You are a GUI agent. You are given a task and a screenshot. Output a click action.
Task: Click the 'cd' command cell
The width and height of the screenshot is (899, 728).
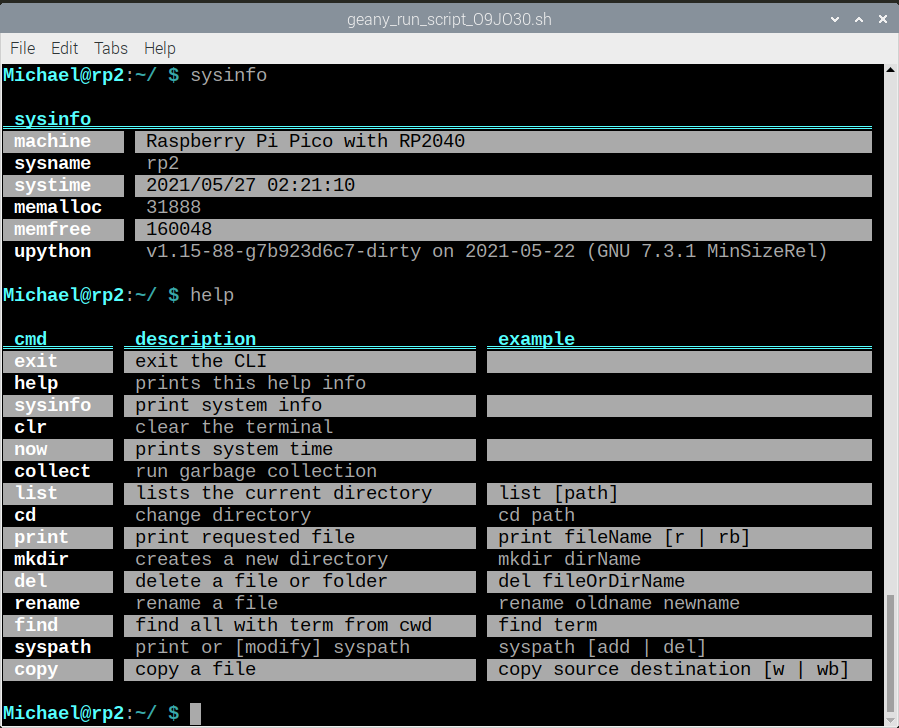[25, 515]
